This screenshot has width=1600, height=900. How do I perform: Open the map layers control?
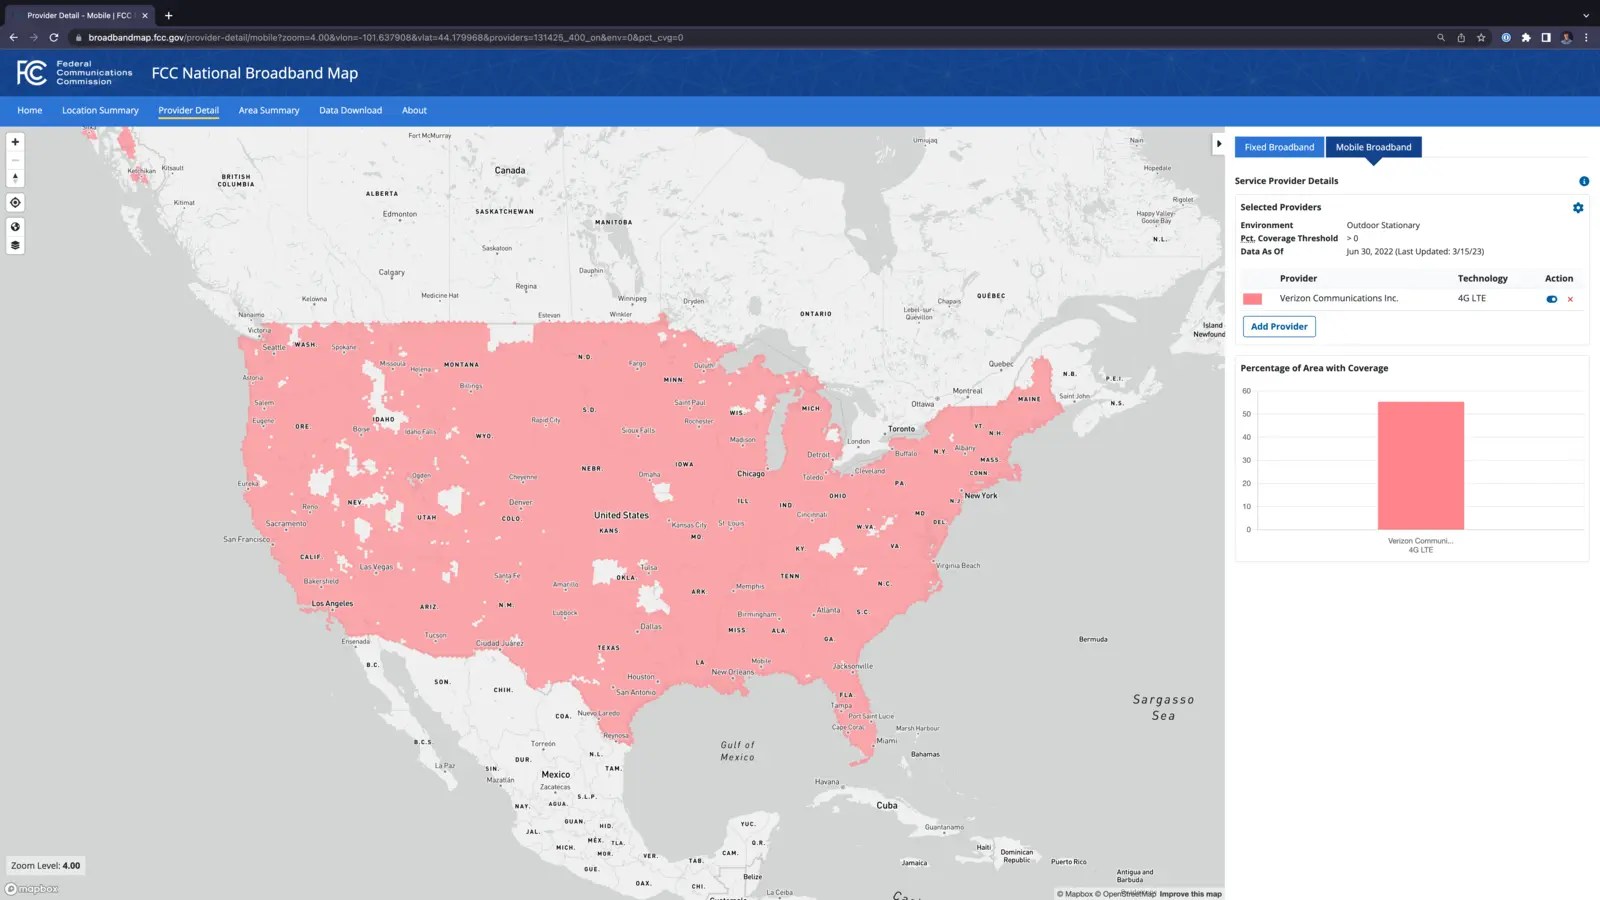[x=15, y=245]
